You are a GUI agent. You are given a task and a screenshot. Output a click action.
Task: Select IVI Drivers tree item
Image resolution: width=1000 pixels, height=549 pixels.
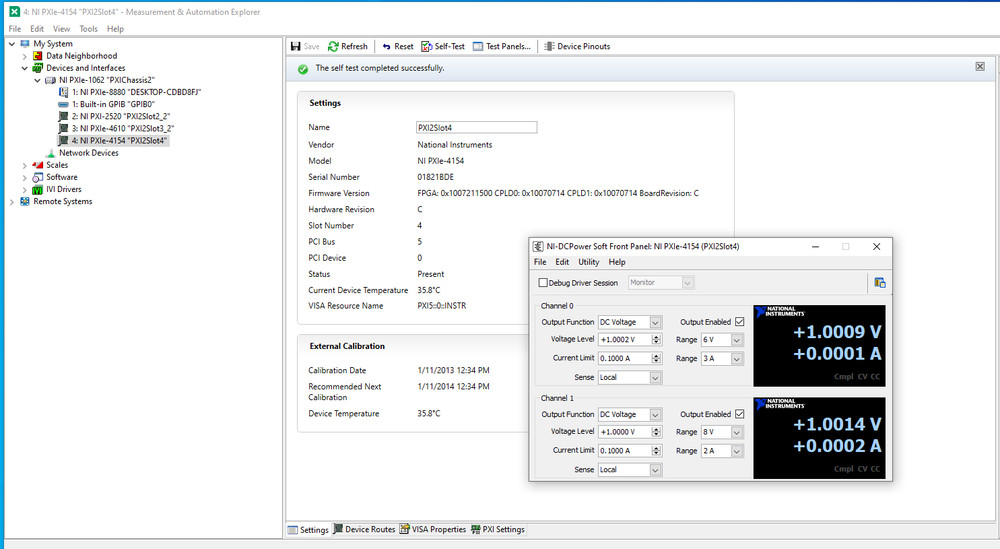63,189
